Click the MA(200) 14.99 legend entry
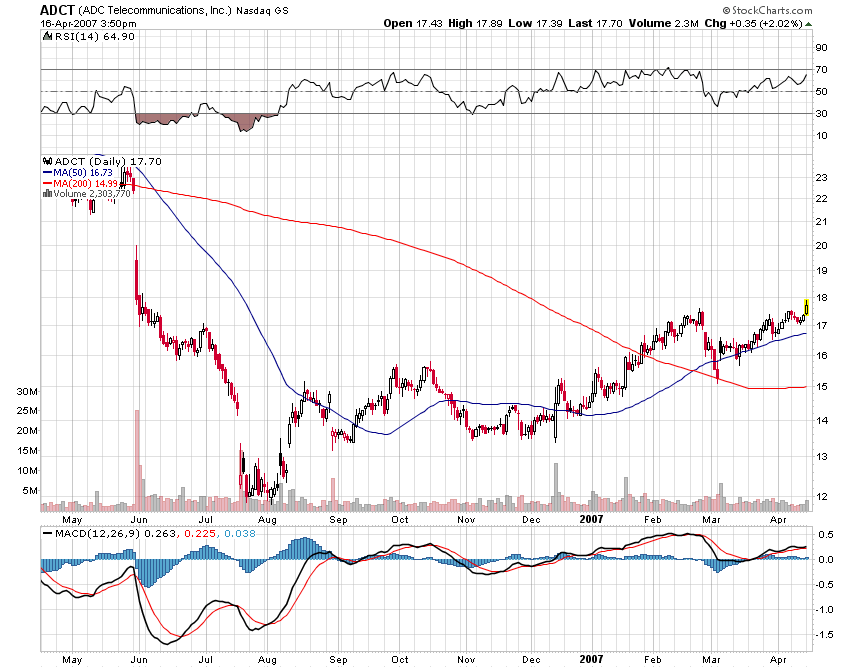The image size is (850, 668). pos(80,183)
